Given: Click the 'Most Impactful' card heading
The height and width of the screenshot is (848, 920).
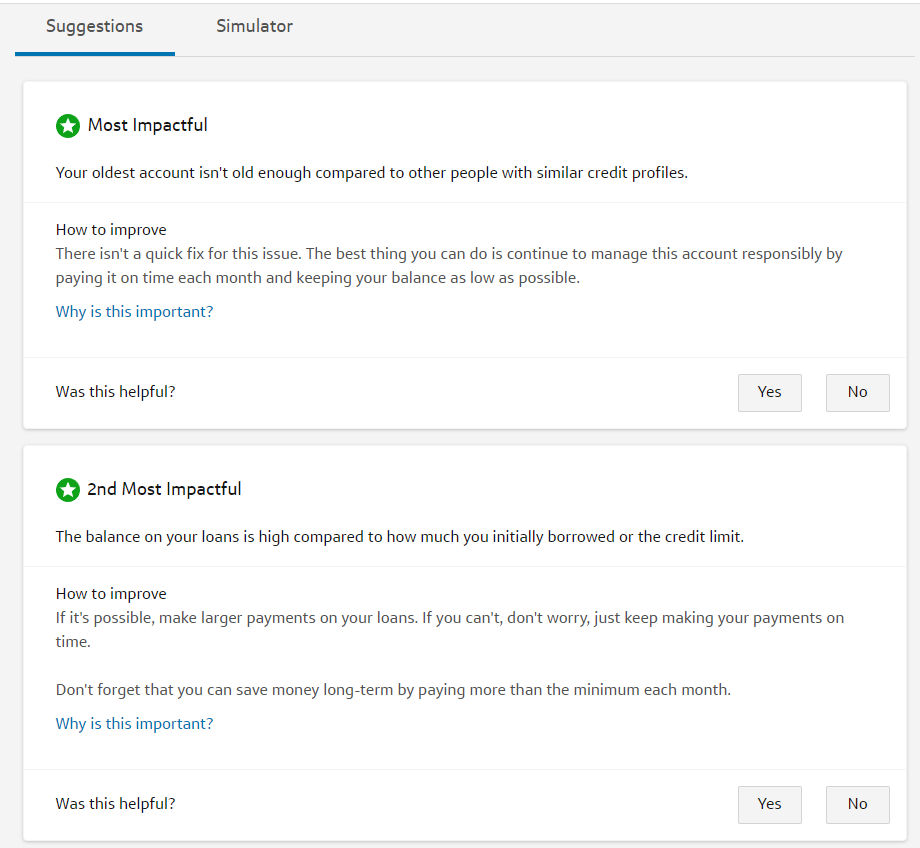Looking at the screenshot, I should (x=148, y=126).
